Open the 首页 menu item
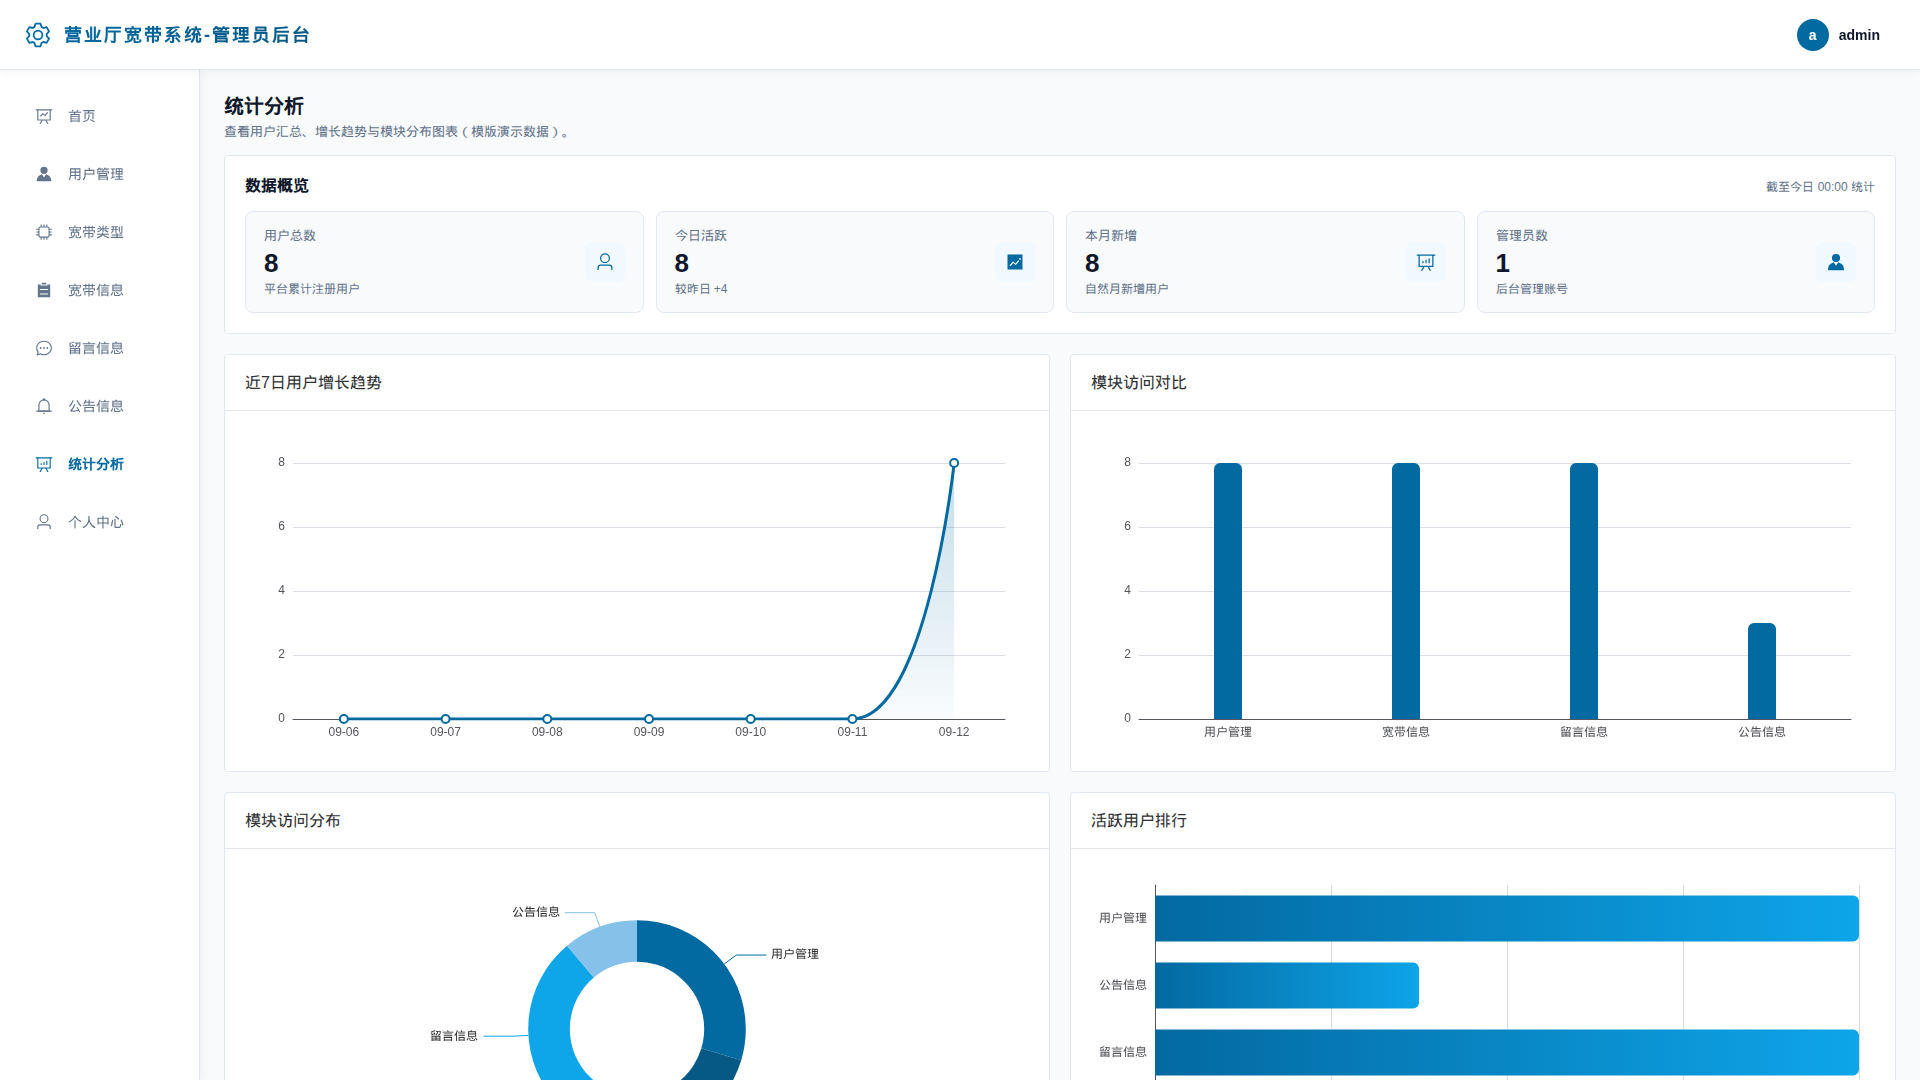The image size is (1920, 1080). (100, 116)
